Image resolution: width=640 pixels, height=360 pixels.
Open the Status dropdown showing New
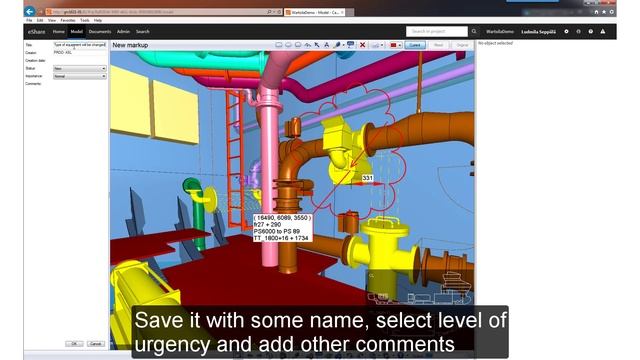[x=80, y=69]
